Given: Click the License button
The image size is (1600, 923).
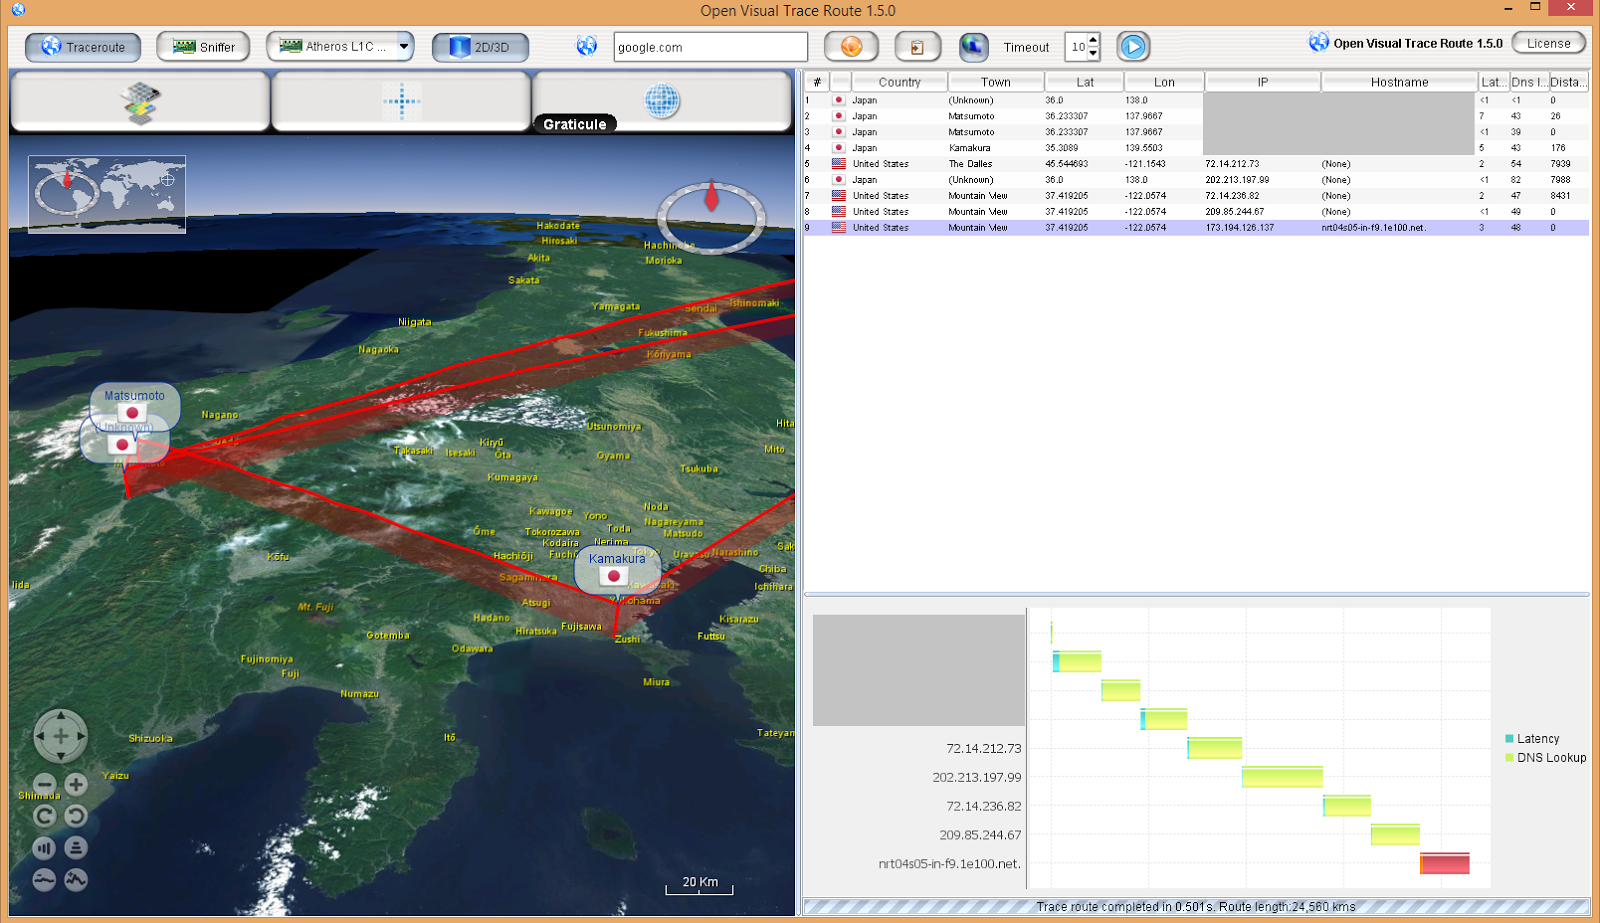Looking at the screenshot, I should 1549,43.
